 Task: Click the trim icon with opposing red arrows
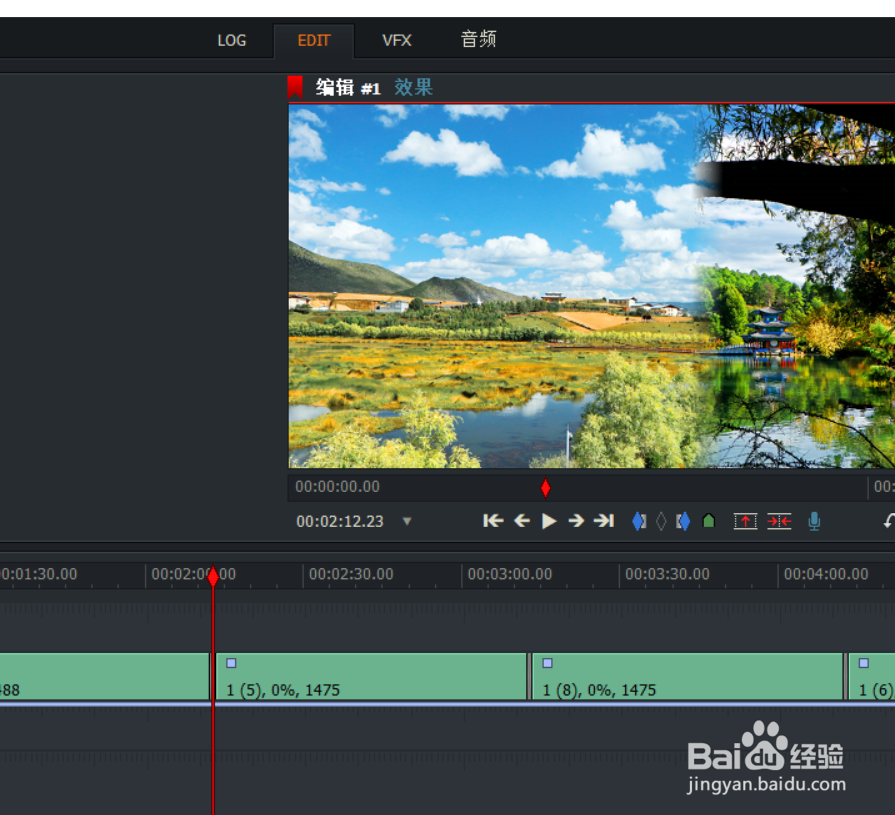pyautogui.click(x=780, y=520)
